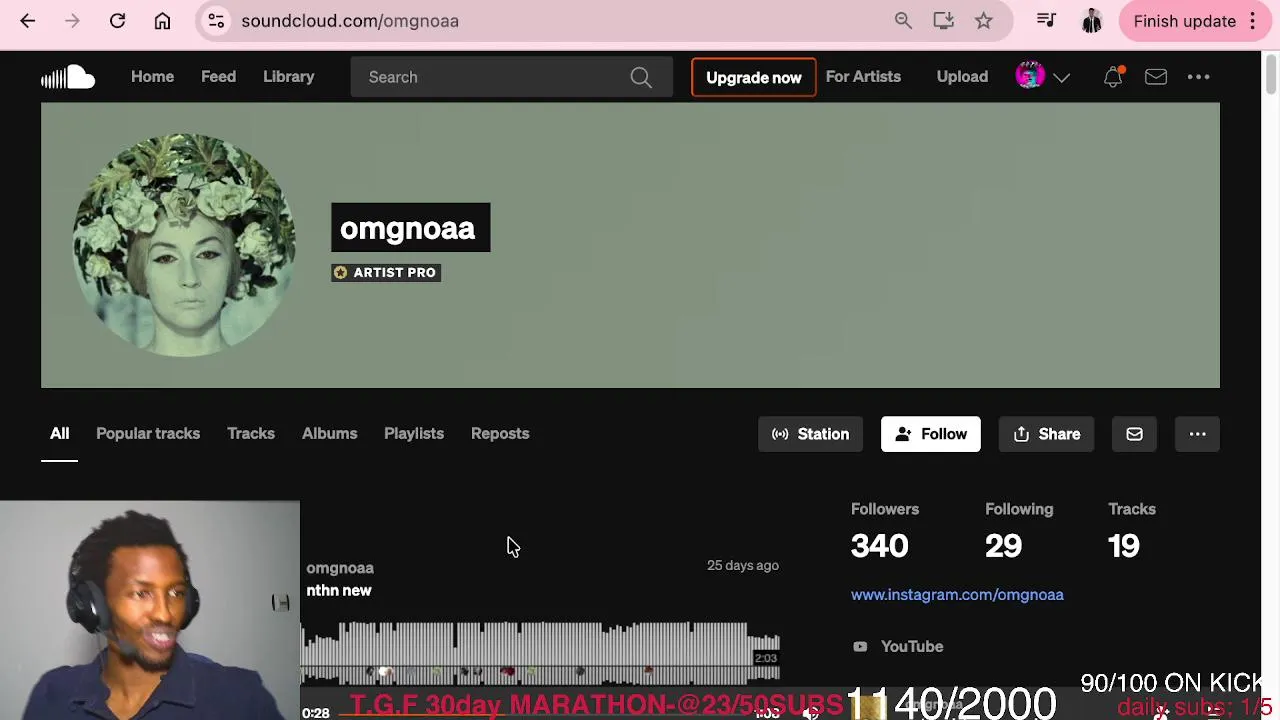
Task: Open the media controls icon in browser toolbar
Action: point(1046,21)
